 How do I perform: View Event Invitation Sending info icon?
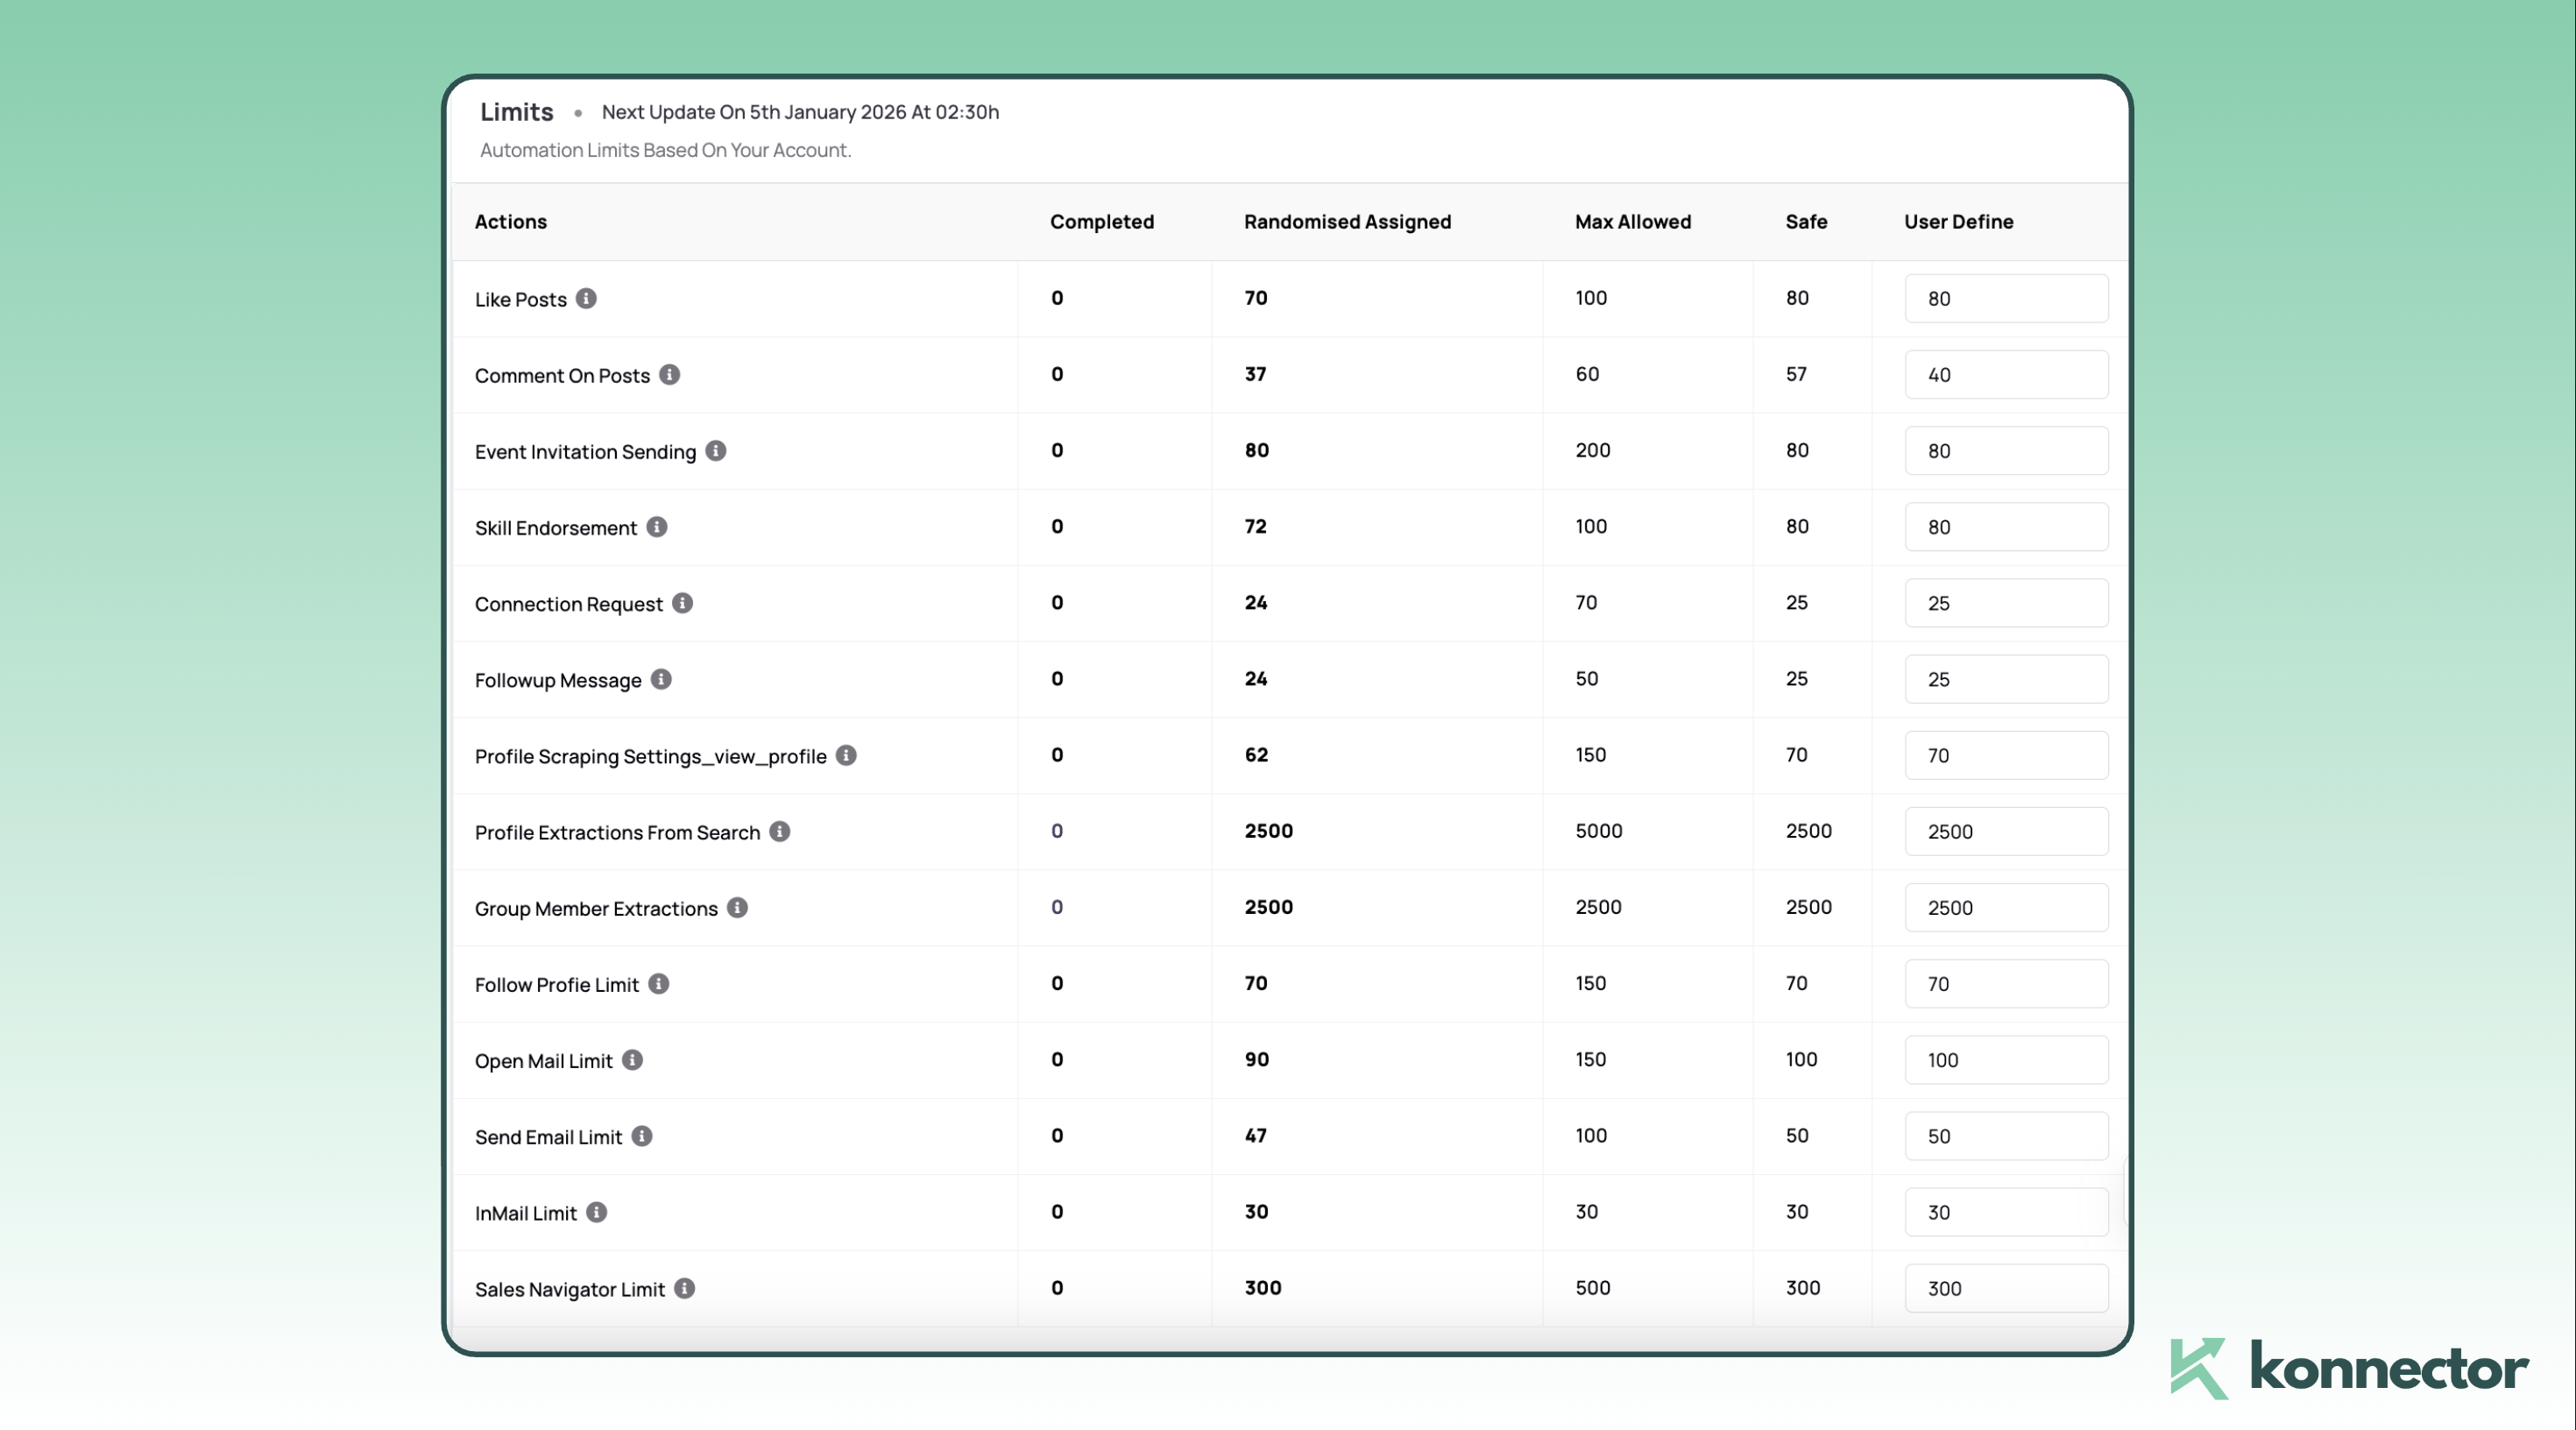click(716, 451)
